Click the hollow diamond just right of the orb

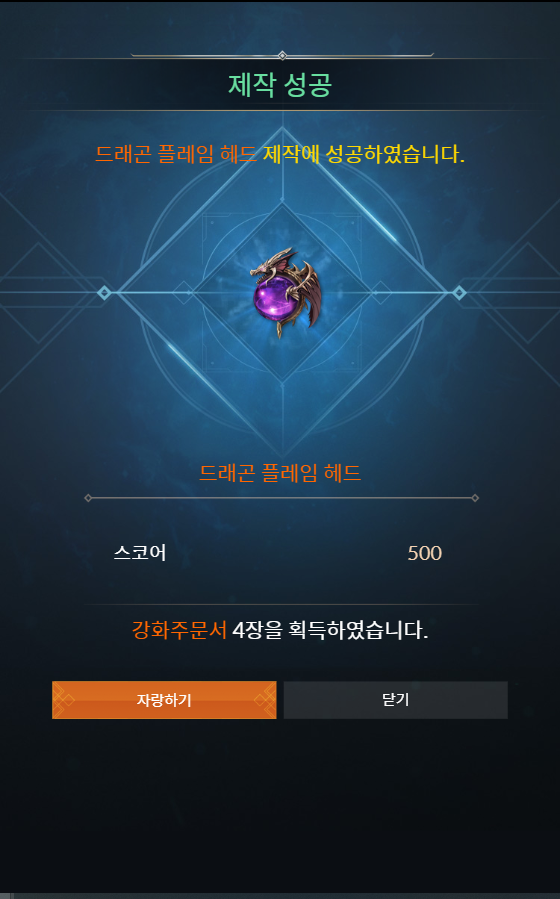[x=381, y=292]
